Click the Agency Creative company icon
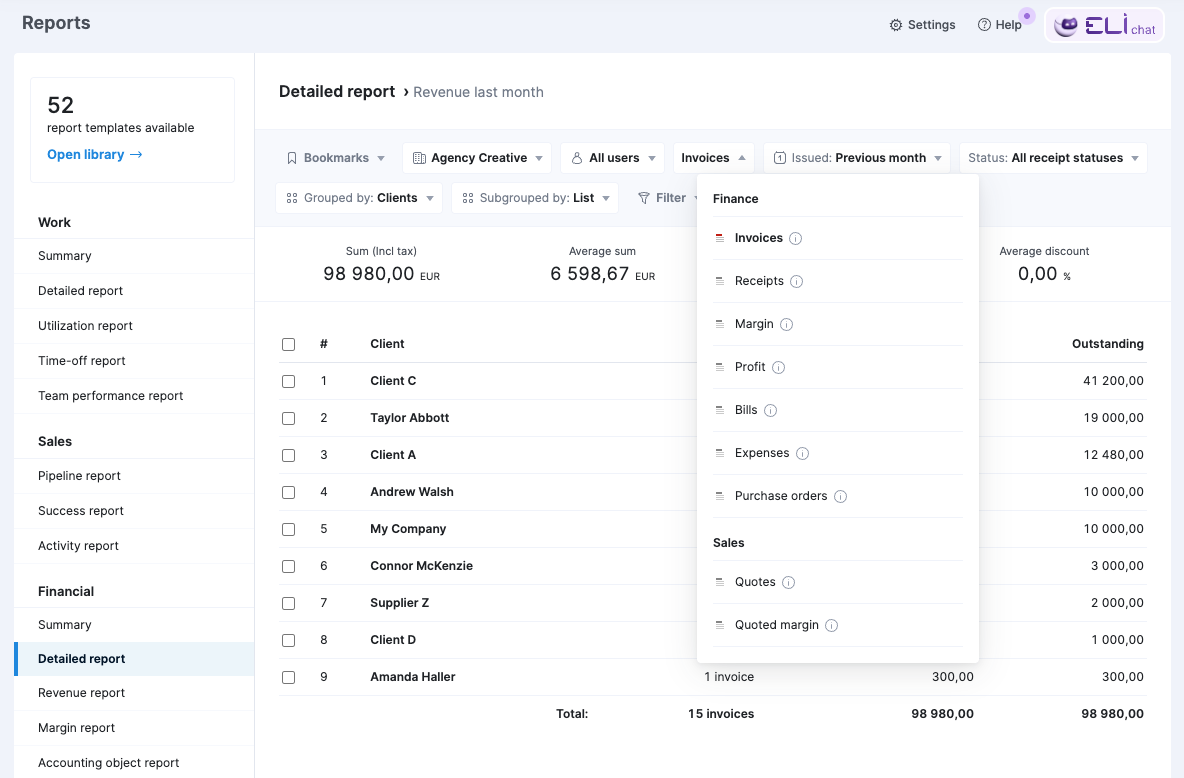 click(421, 157)
